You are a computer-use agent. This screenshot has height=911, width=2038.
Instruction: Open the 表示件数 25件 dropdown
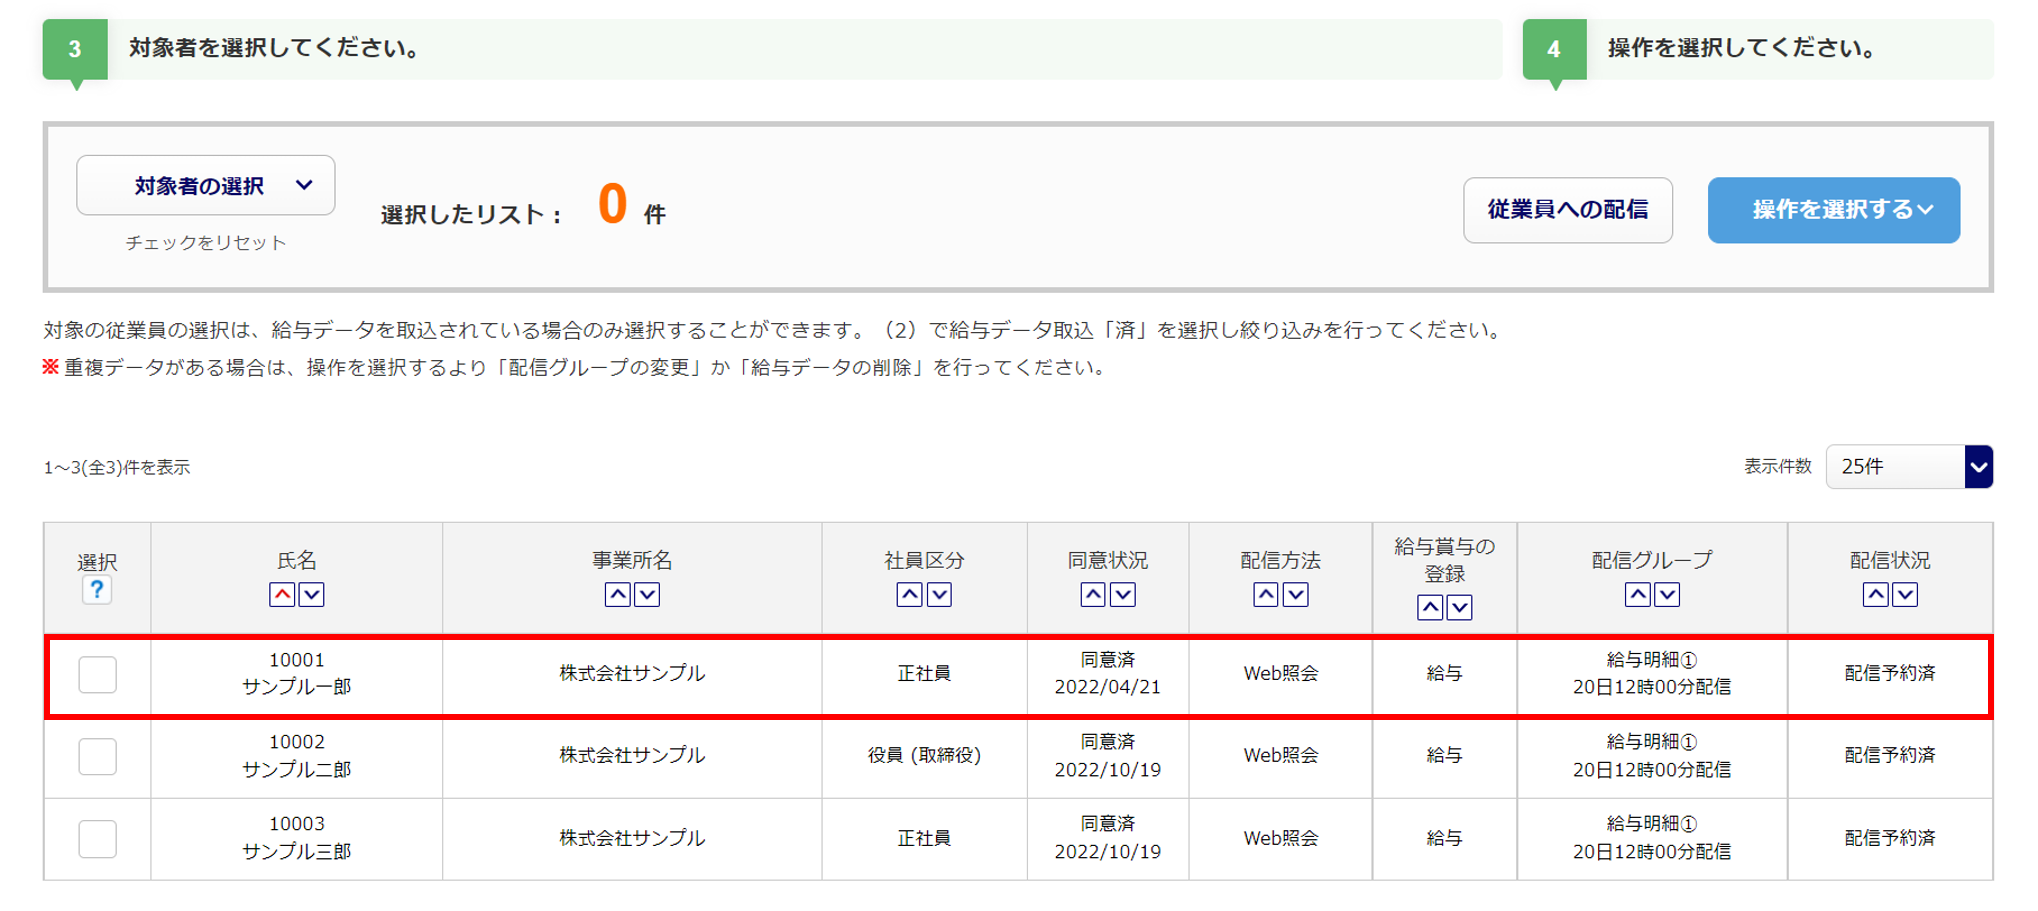coord(1909,467)
